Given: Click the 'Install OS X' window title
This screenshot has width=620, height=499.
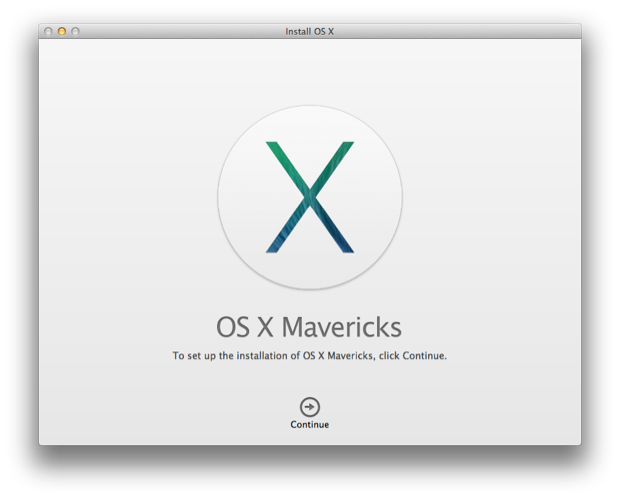Looking at the screenshot, I should pos(310,32).
